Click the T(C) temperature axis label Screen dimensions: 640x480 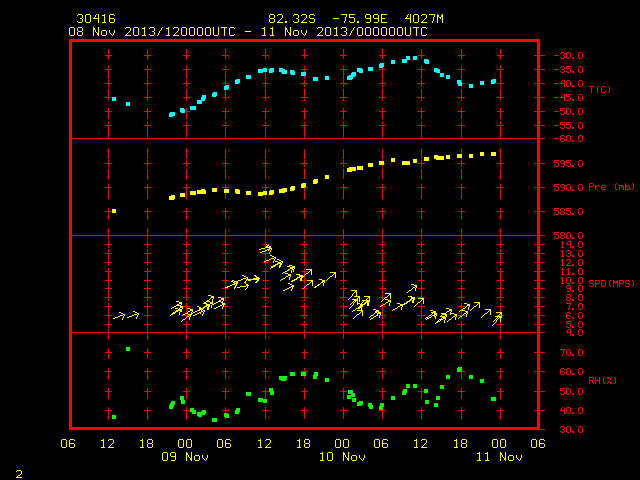pos(600,89)
